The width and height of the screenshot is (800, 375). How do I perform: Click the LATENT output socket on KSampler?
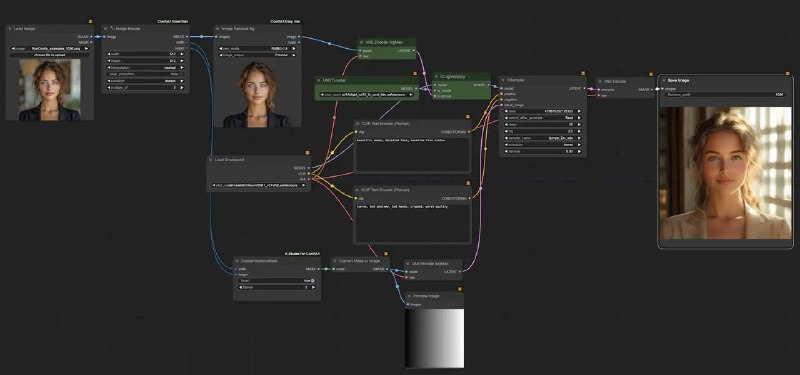click(584, 88)
